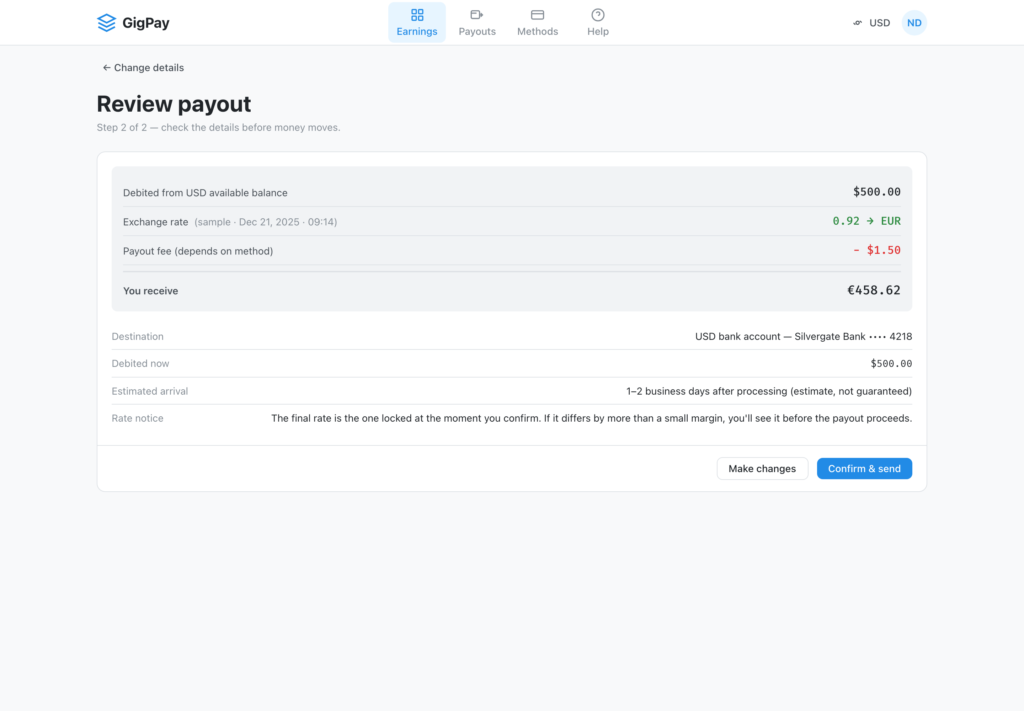The width and height of the screenshot is (1024, 711).
Task: Click the Estimated arrival label
Action: click(150, 391)
